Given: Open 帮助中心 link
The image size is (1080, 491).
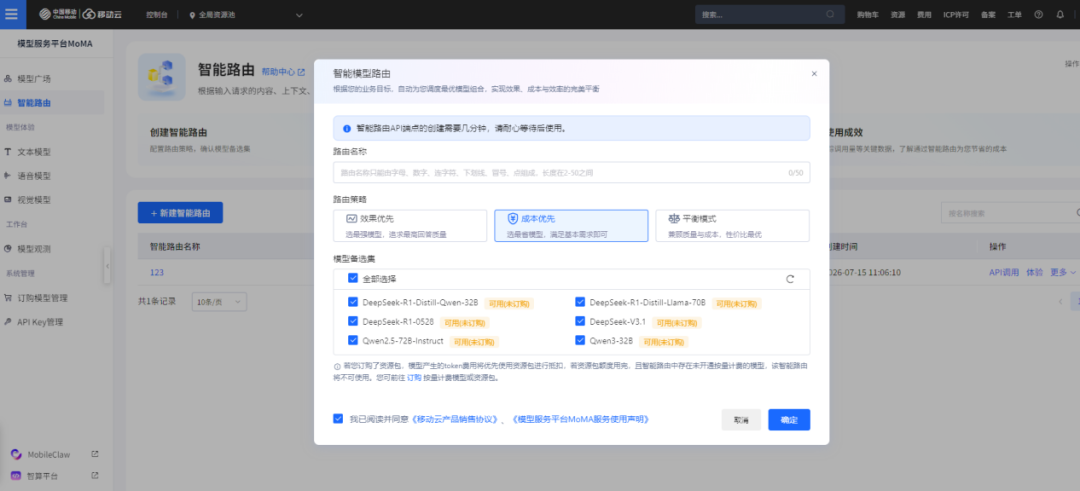Looking at the screenshot, I should (x=283, y=72).
